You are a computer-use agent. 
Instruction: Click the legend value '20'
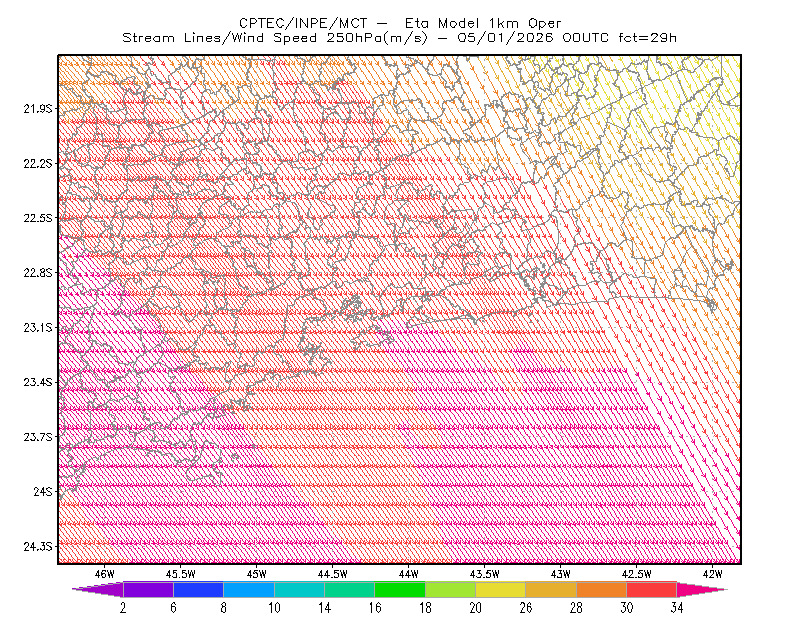tap(476, 608)
